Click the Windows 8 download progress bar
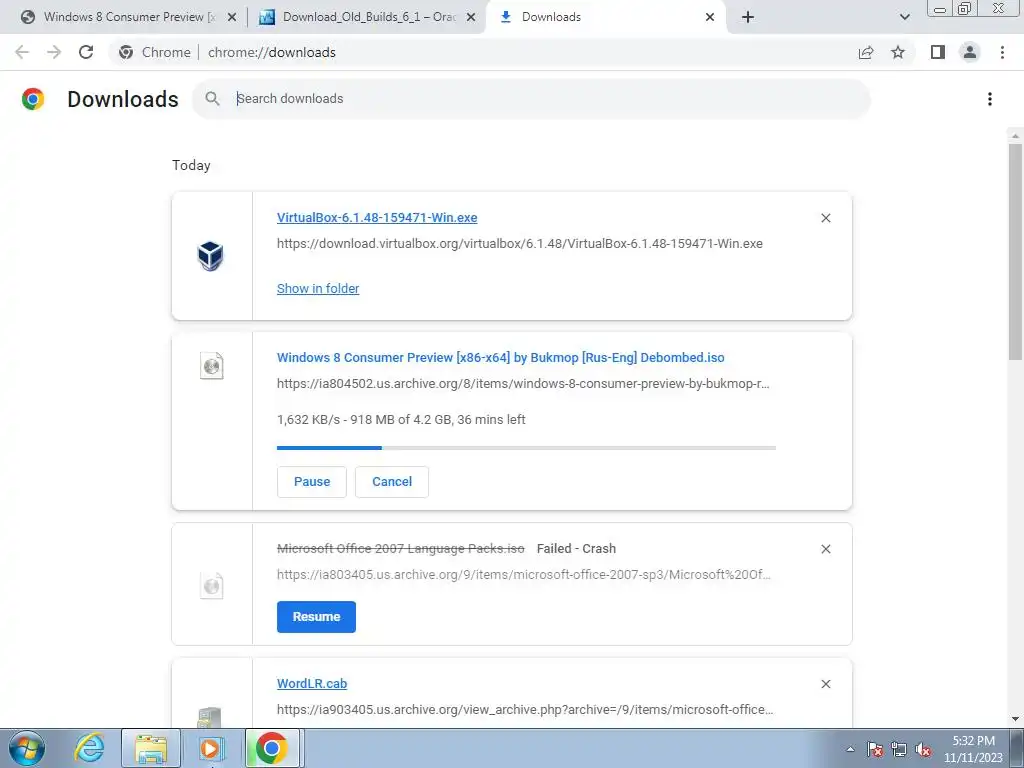The width and height of the screenshot is (1024, 768). point(526,448)
